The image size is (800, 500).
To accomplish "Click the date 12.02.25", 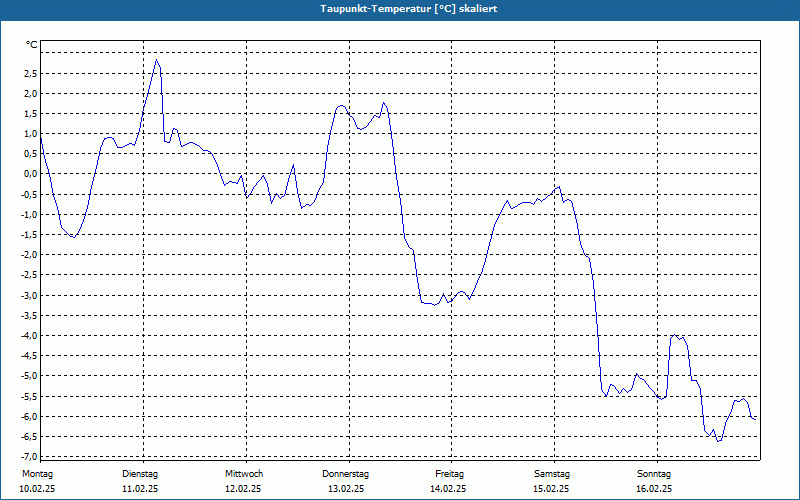I will (243, 489).
